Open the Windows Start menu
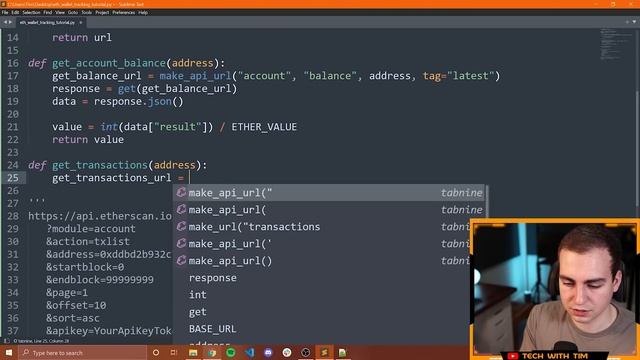 click(9, 352)
